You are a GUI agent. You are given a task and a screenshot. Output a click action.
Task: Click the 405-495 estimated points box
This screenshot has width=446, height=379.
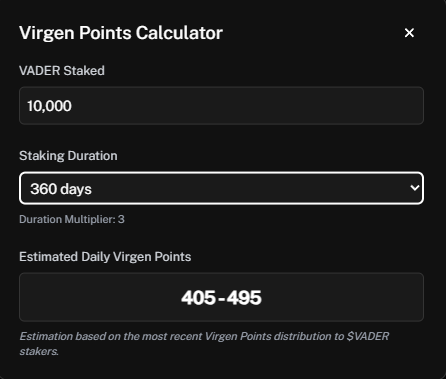pos(221,297)
